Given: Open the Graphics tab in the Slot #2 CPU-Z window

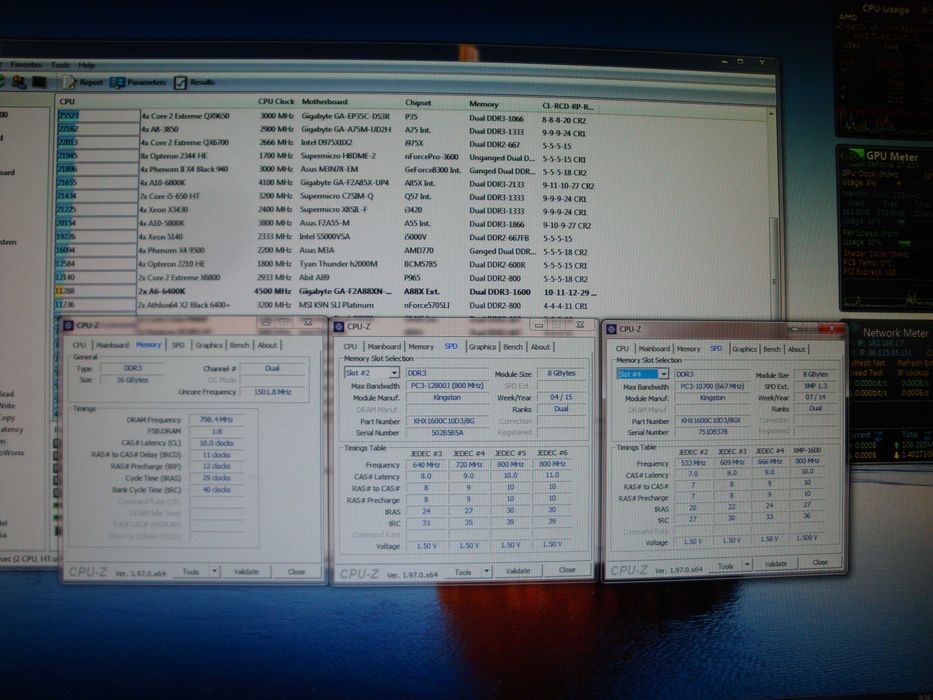Looking at the screenshot, I should tap(482, 346).
